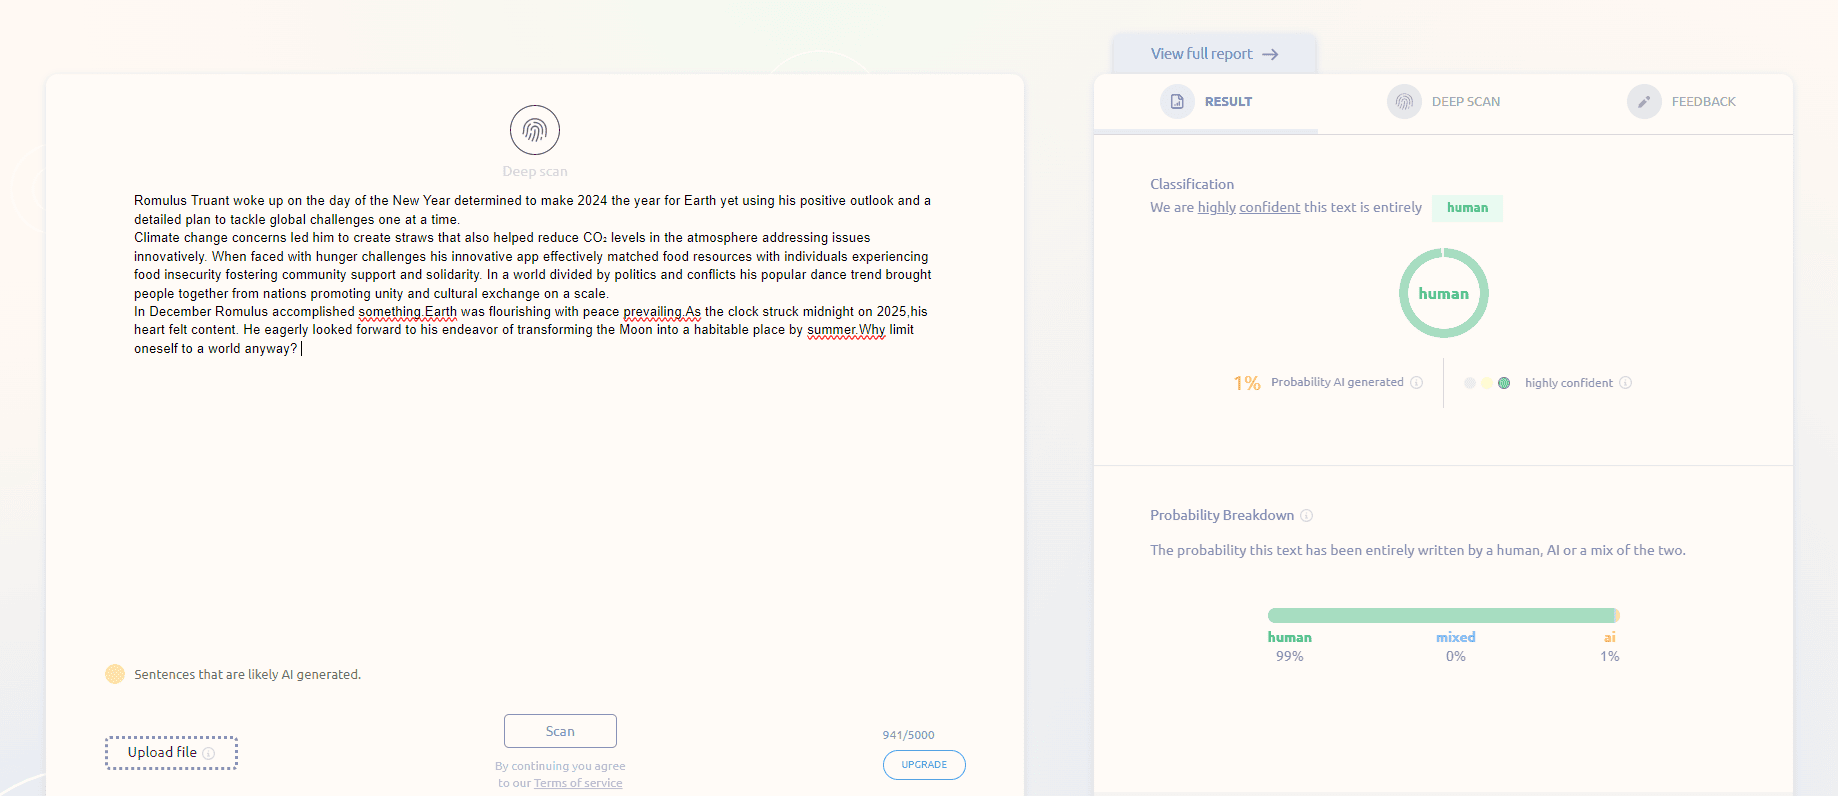Click the underlined highly confident text
The image size is (1838, 796).
[1248, 208]
